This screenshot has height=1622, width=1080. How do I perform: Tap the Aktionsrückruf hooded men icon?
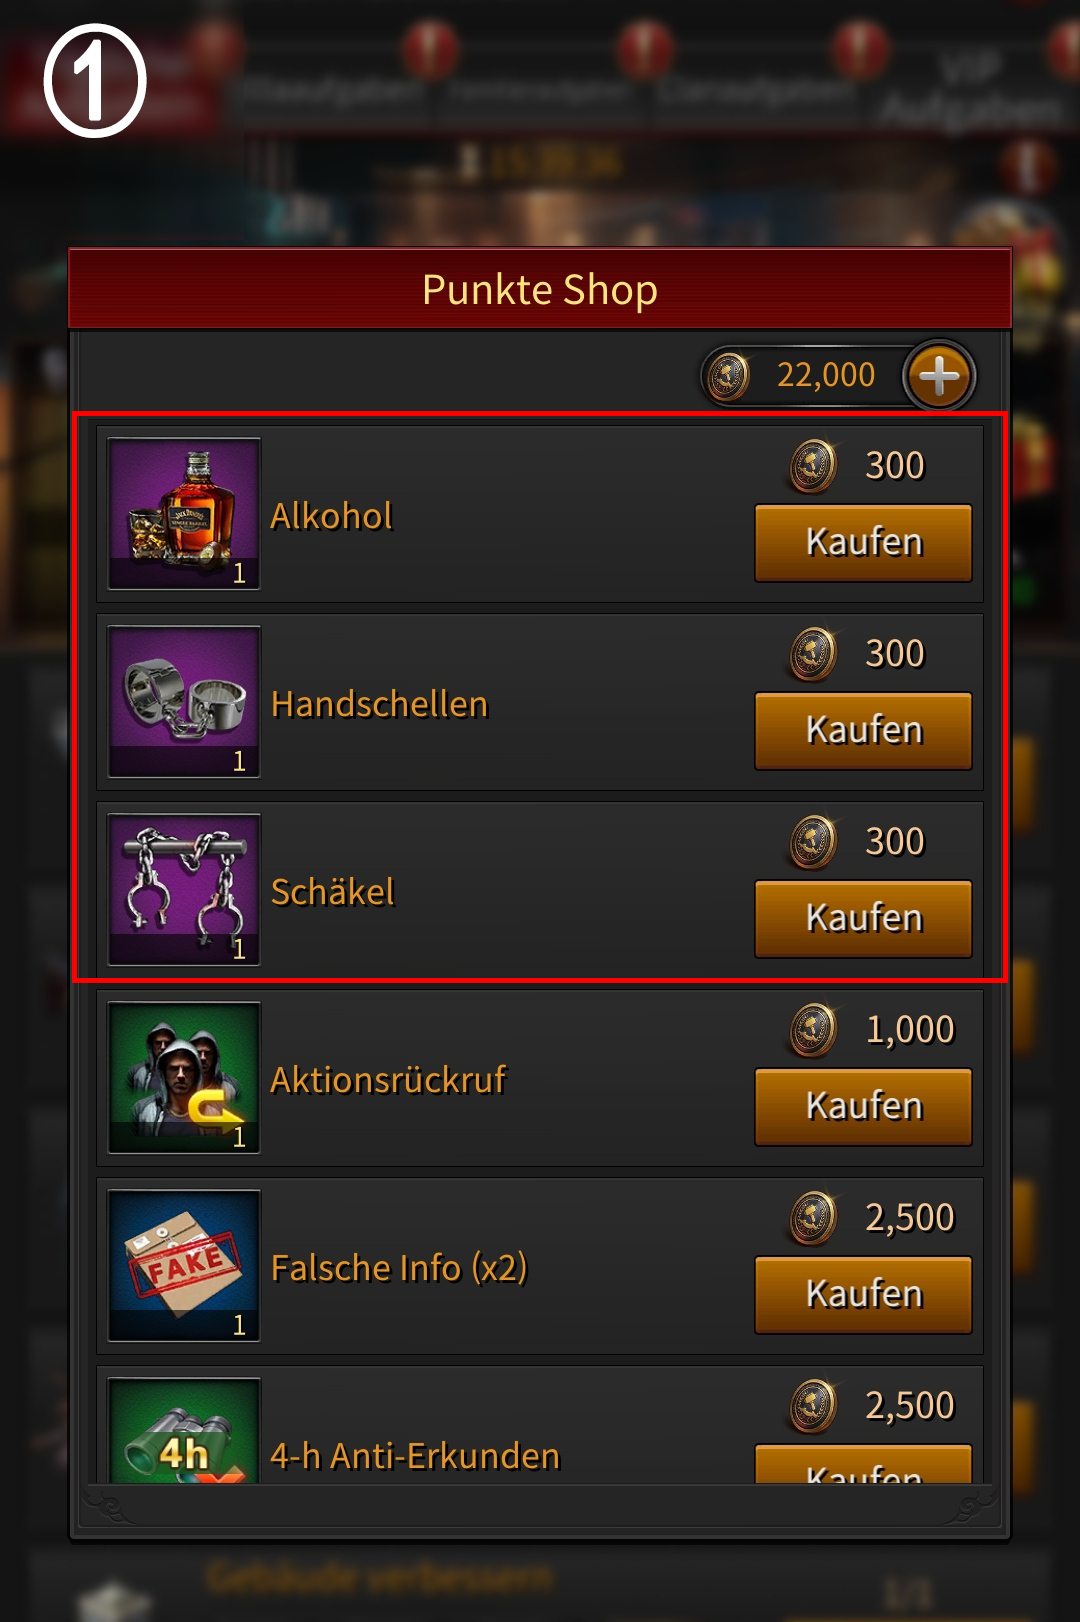coord(184,1078)
